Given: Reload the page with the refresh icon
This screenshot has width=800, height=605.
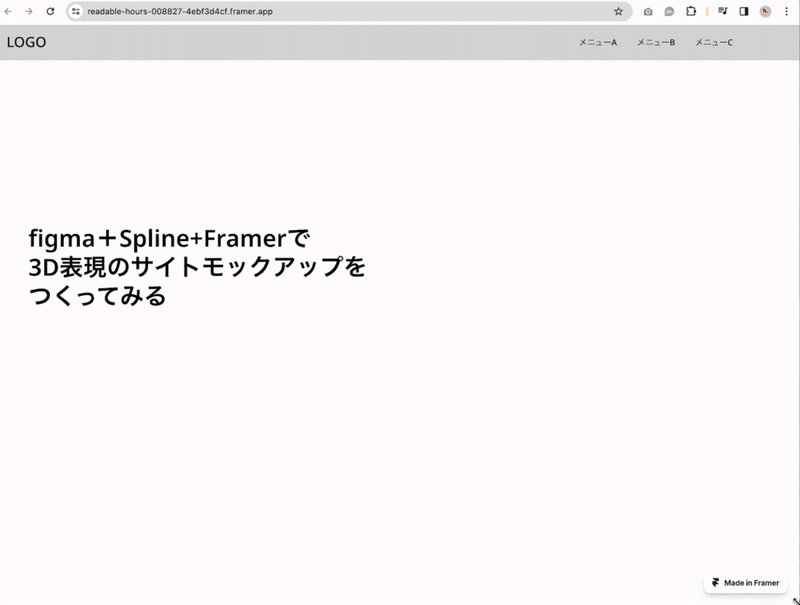Looking at the screenshot, I should click(x=50, y=11).
